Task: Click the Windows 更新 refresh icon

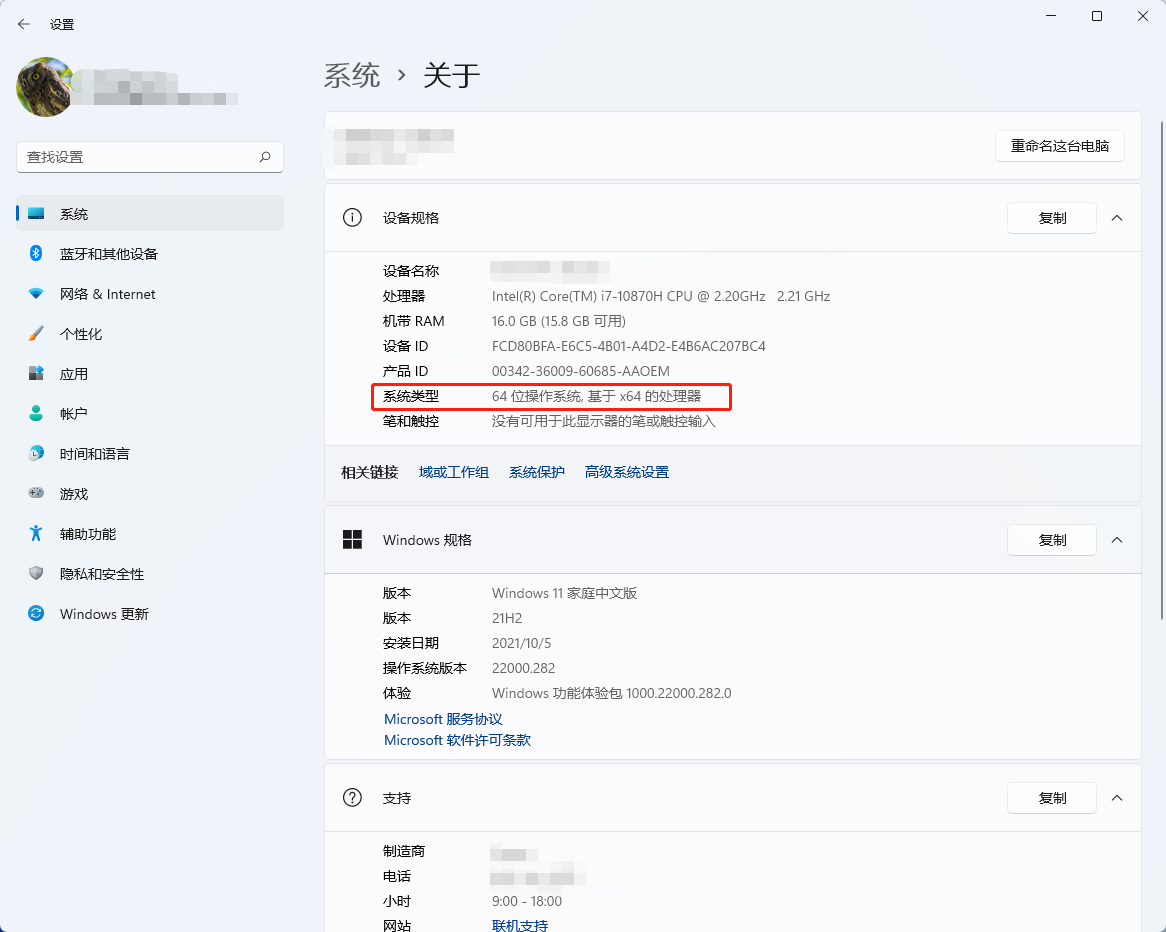Action: click(x=36, y=613)
